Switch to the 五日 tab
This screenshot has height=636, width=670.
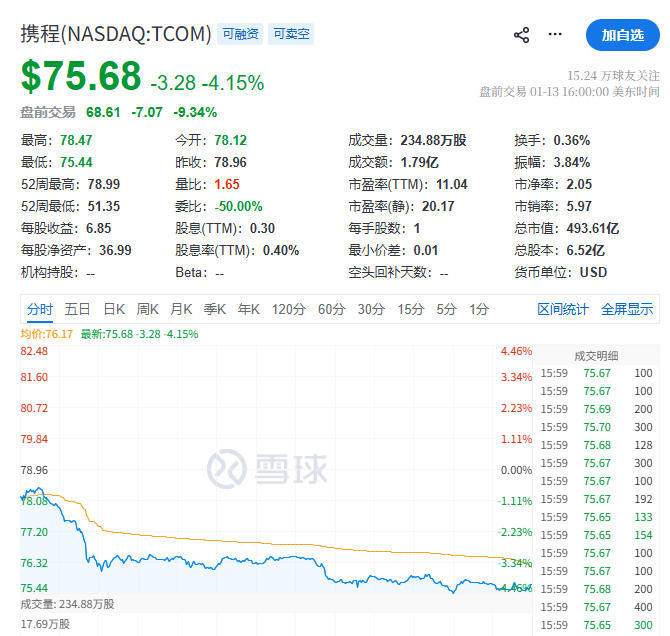[x=77, y=309]
